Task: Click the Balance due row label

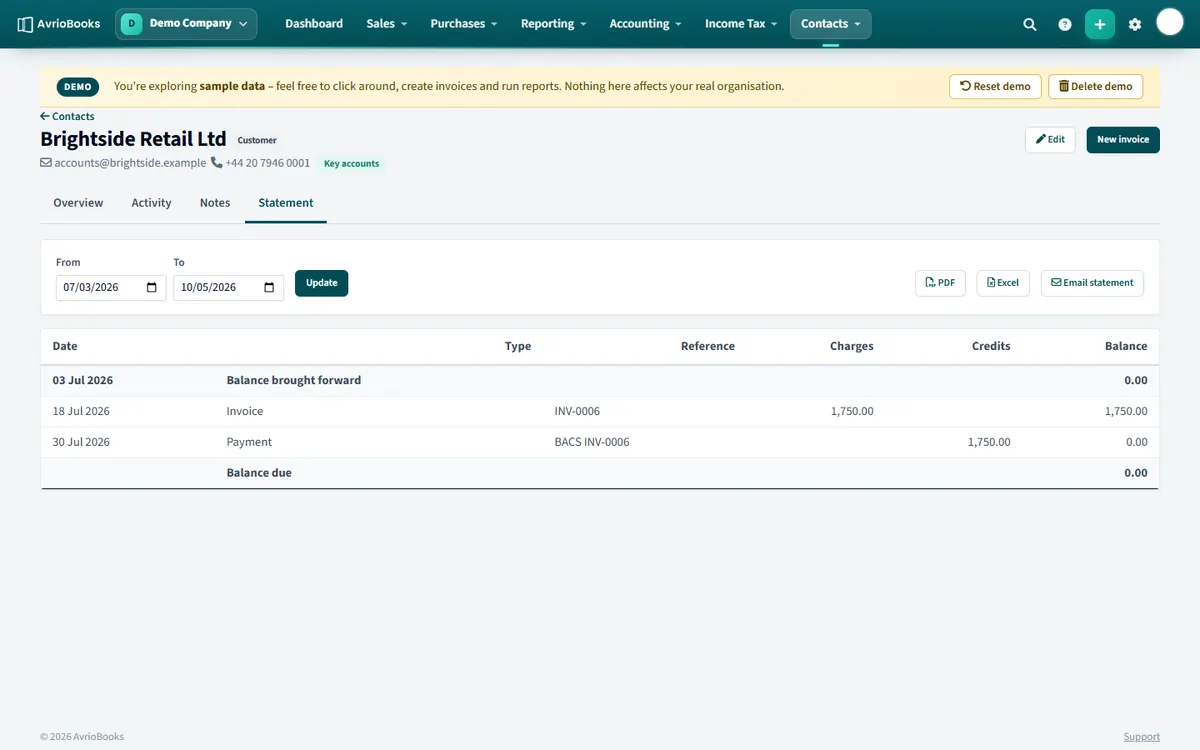Action: click(x=259, y=473)
